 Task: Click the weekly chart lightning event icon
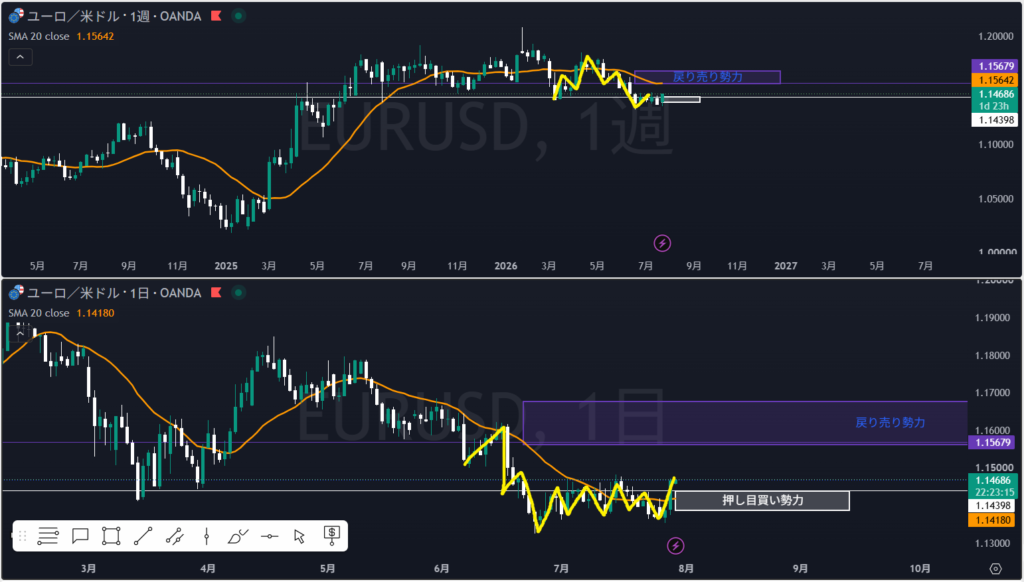(x=662, y=244)
